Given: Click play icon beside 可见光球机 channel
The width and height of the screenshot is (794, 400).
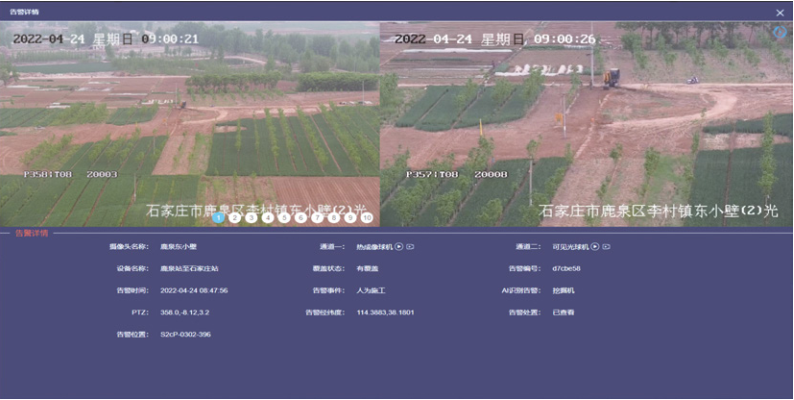Looking at the screenshot, I should click(x=595, y=246).
